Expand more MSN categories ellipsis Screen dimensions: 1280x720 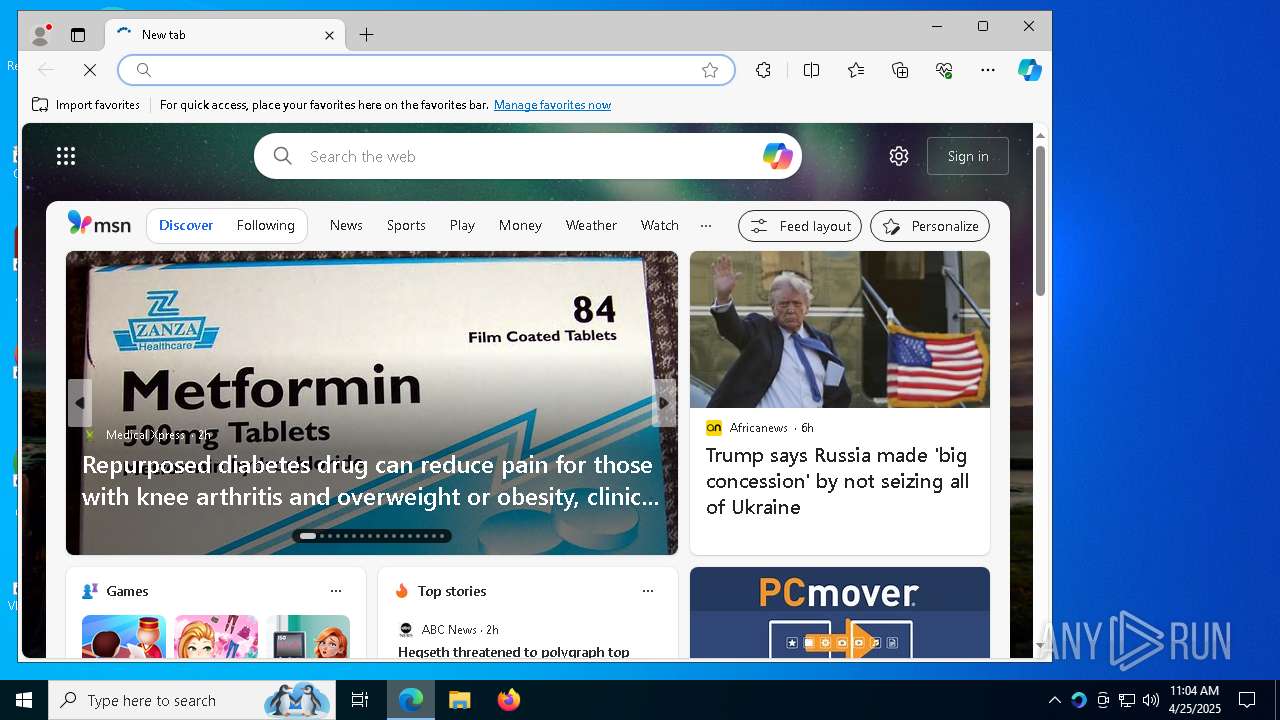point(706,226)
